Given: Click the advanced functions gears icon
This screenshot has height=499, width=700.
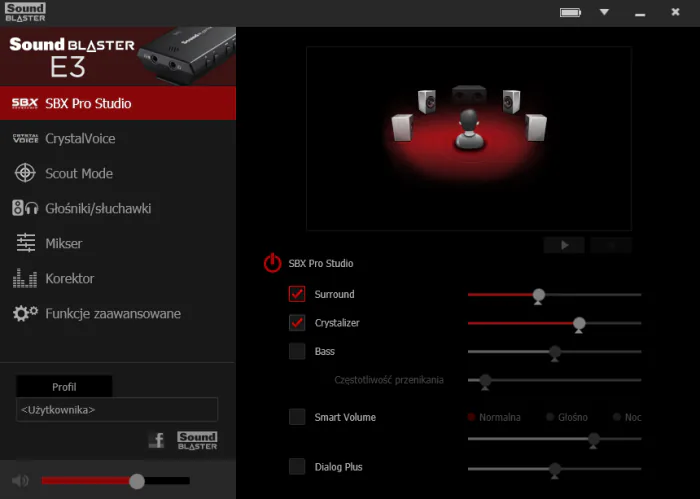Looking at the screenshot, I should click(x=25, y=313).
